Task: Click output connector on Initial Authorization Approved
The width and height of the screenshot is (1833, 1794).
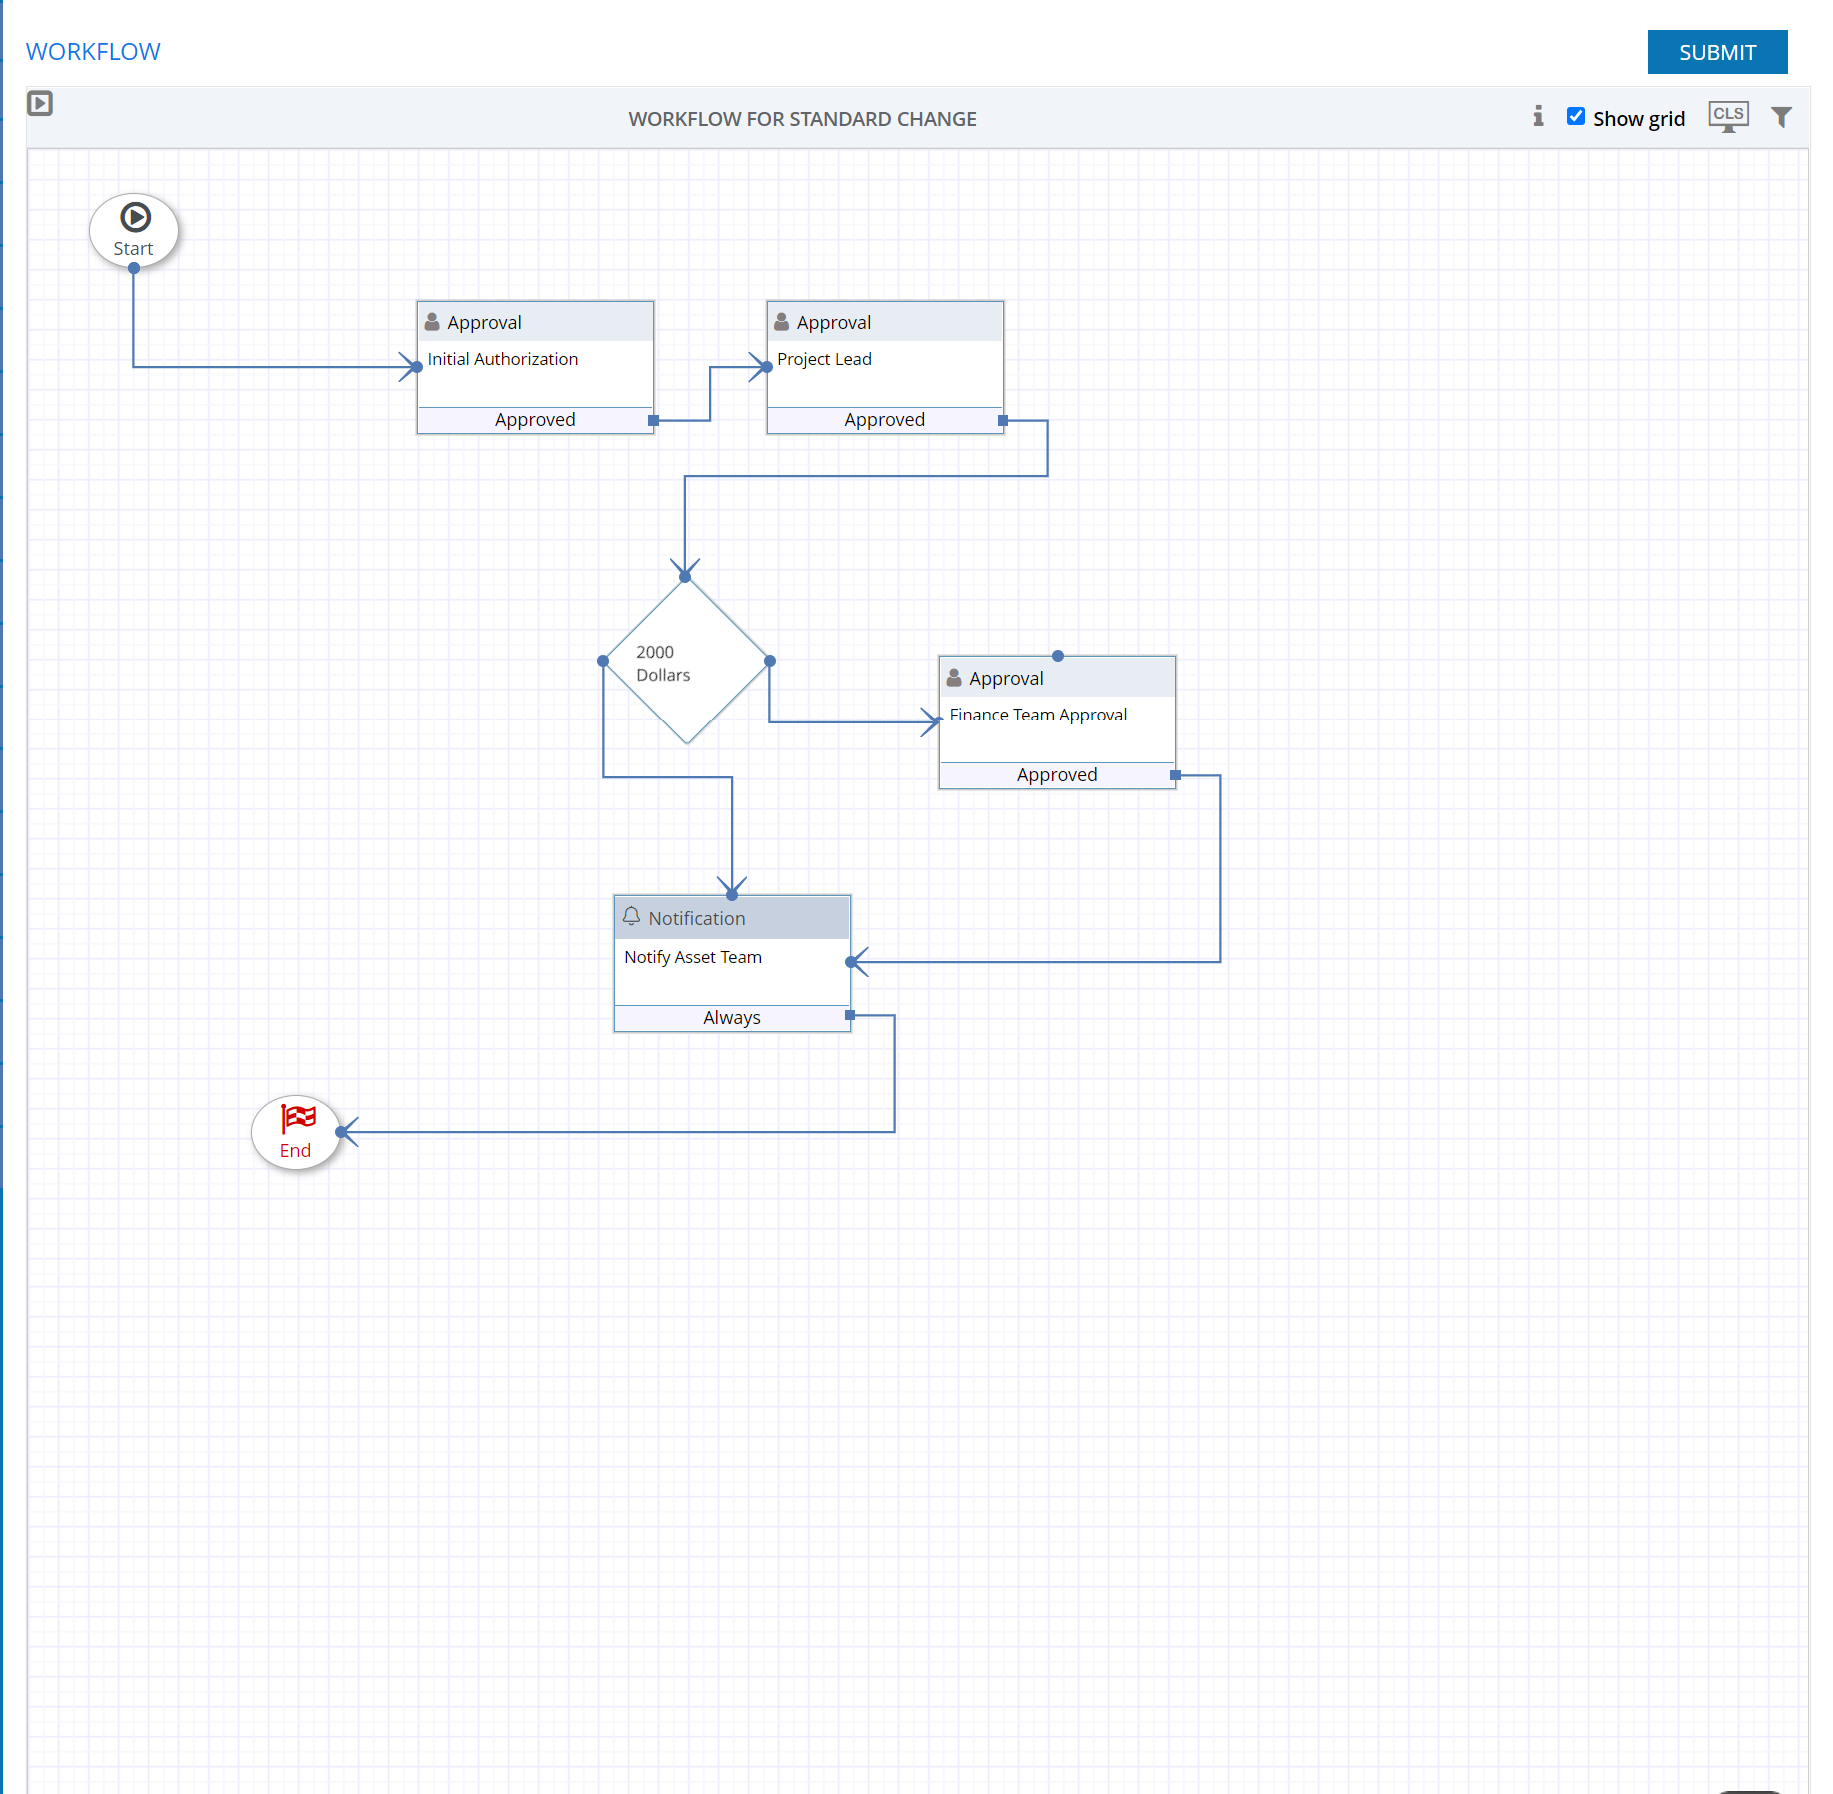Action: click(653, 421)
